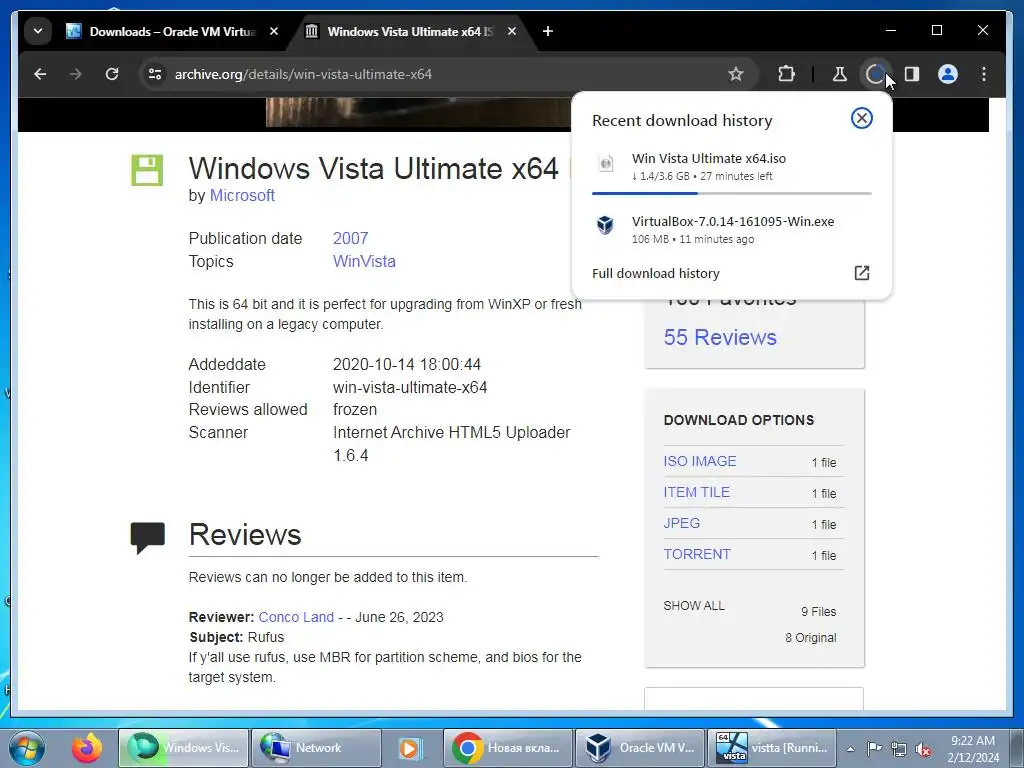Click Action Center flag tray icon

point(874,748)
